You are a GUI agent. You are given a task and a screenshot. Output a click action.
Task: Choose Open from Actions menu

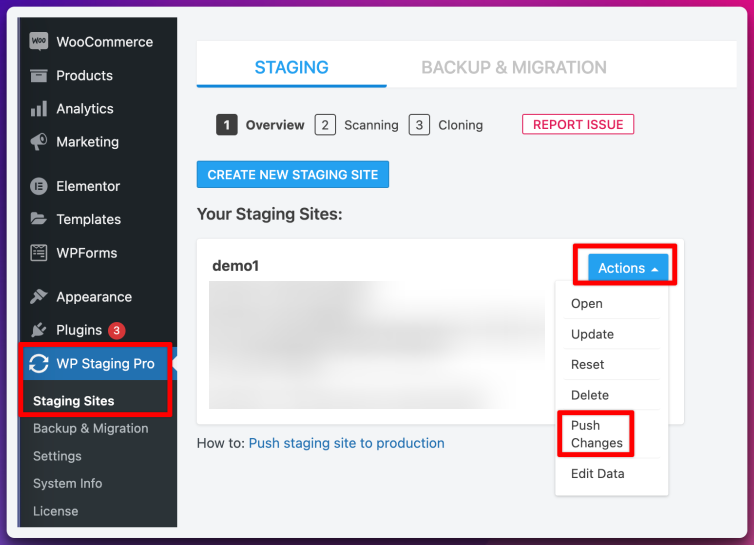click(x=612, y=304)
